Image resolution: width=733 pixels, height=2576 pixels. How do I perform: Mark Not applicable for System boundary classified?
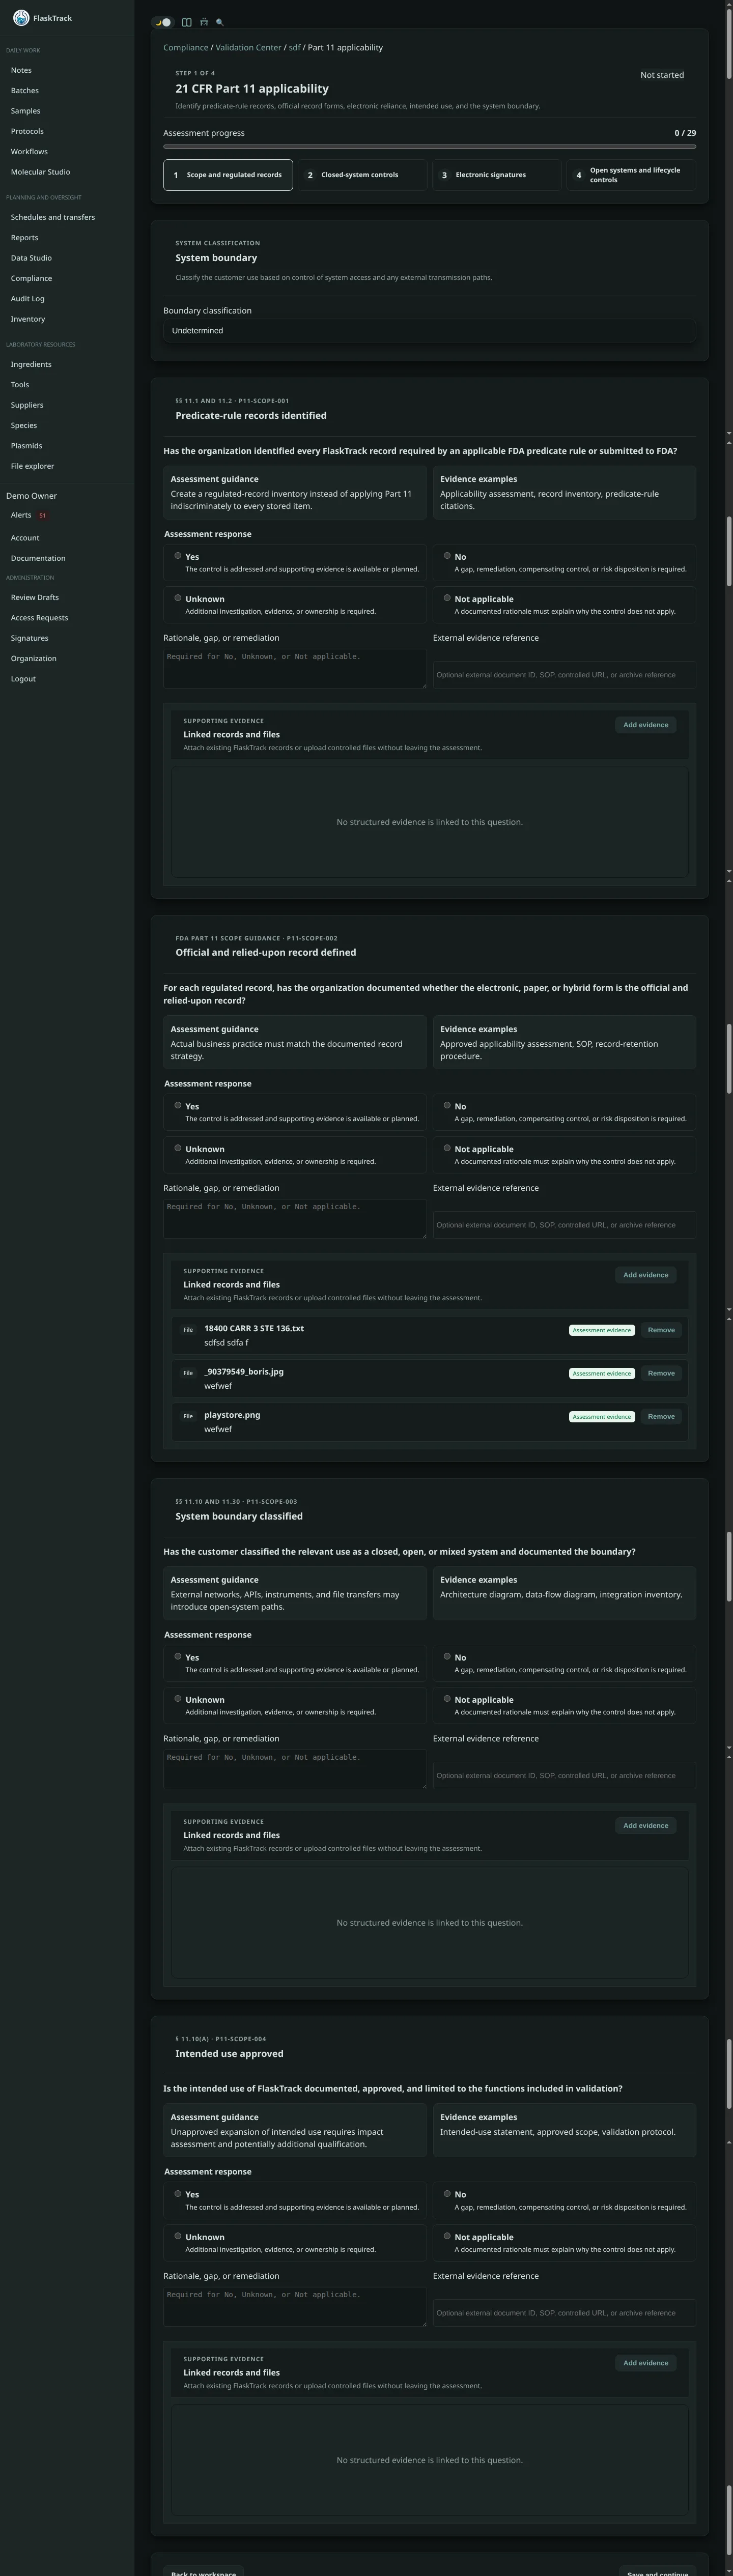coord(447,1698)
